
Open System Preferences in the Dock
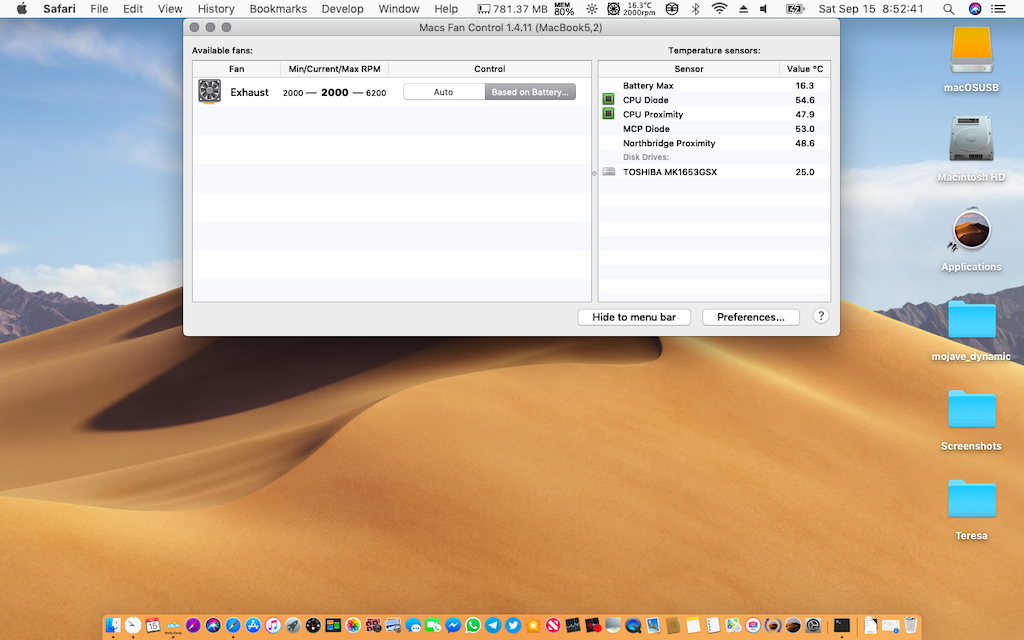click(813, 625)
